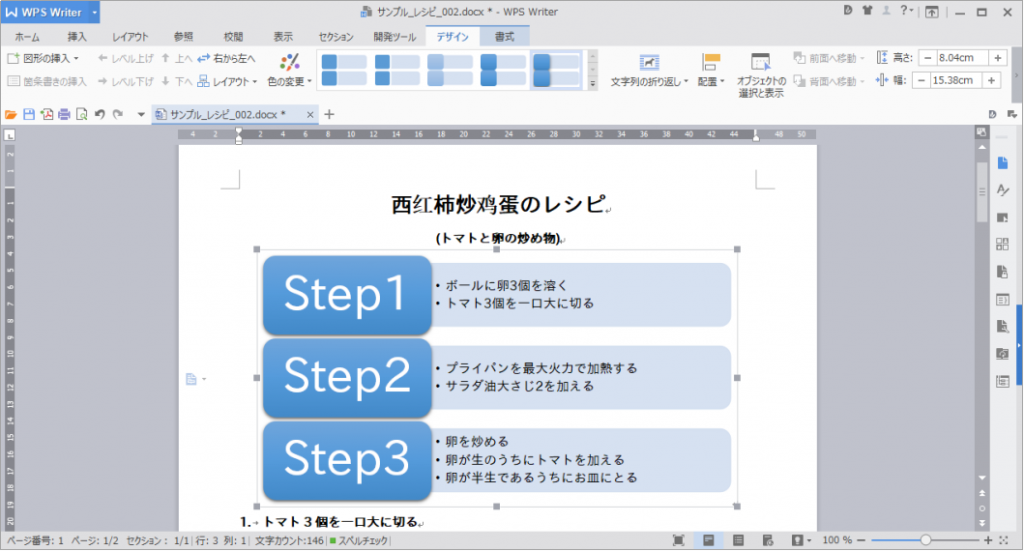Click the open folder icon
1024x551 pixels.
pyautogui.click(x=11, y=114)
